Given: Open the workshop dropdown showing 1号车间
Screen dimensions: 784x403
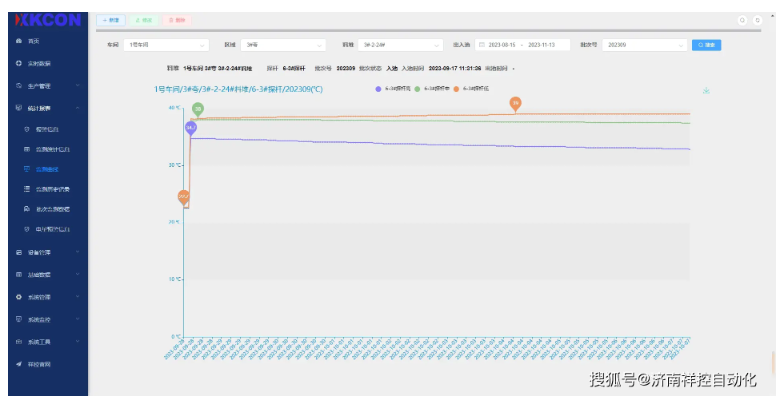Looking at the screenshot, I should (x=166, y=45).
